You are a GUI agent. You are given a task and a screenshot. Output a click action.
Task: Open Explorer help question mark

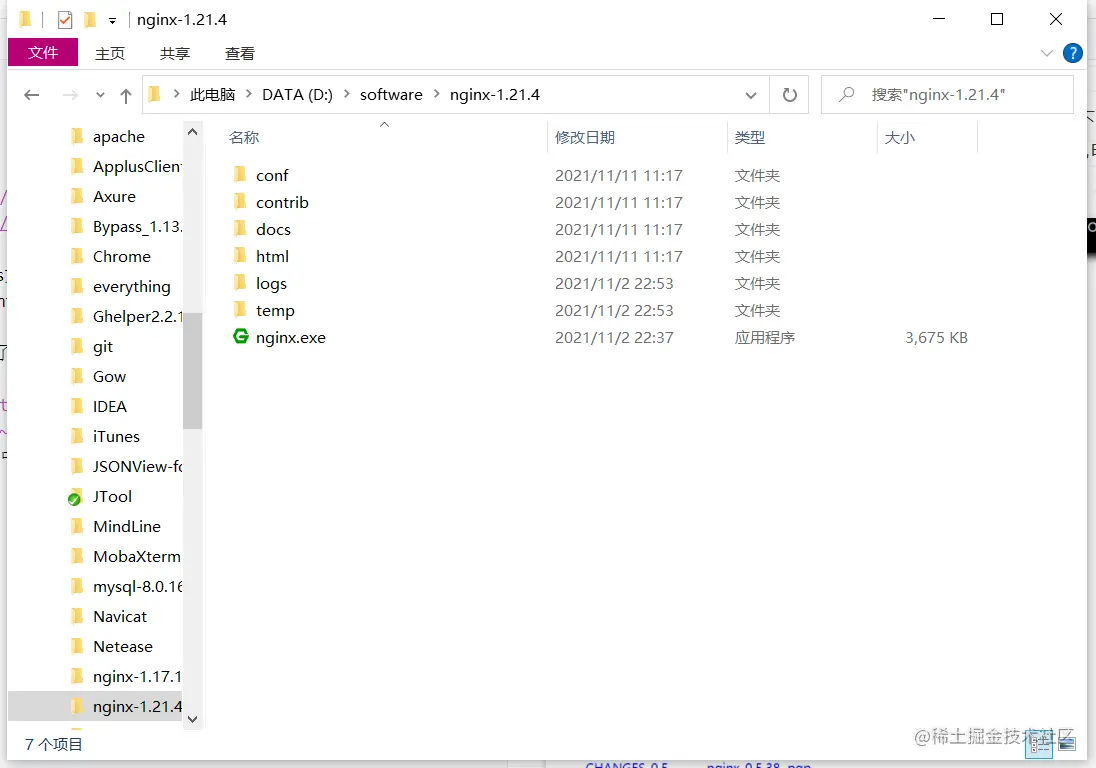[1072, 53]
